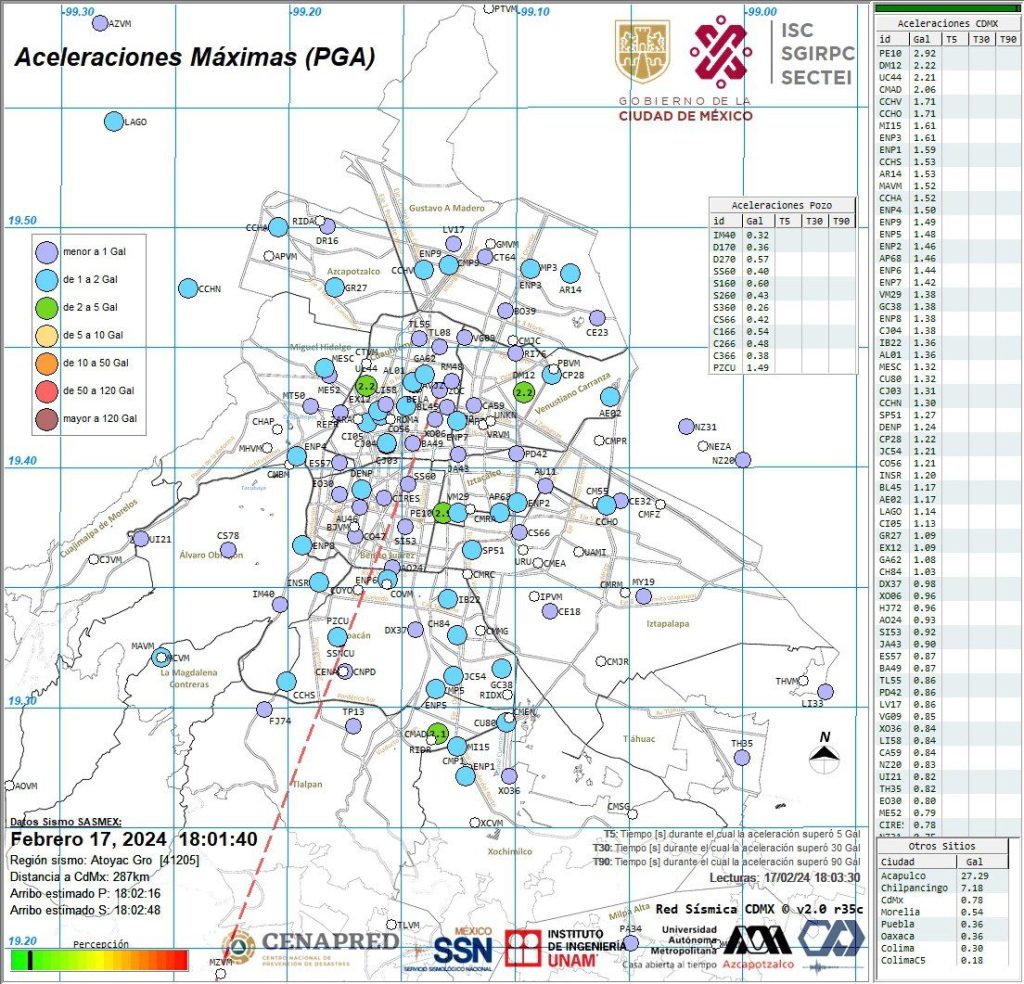This screenshot has height=984, width=1024.
Task: Click the 'menor a 1 Gal' legend swatch
Action: click(x=47, y=251)
